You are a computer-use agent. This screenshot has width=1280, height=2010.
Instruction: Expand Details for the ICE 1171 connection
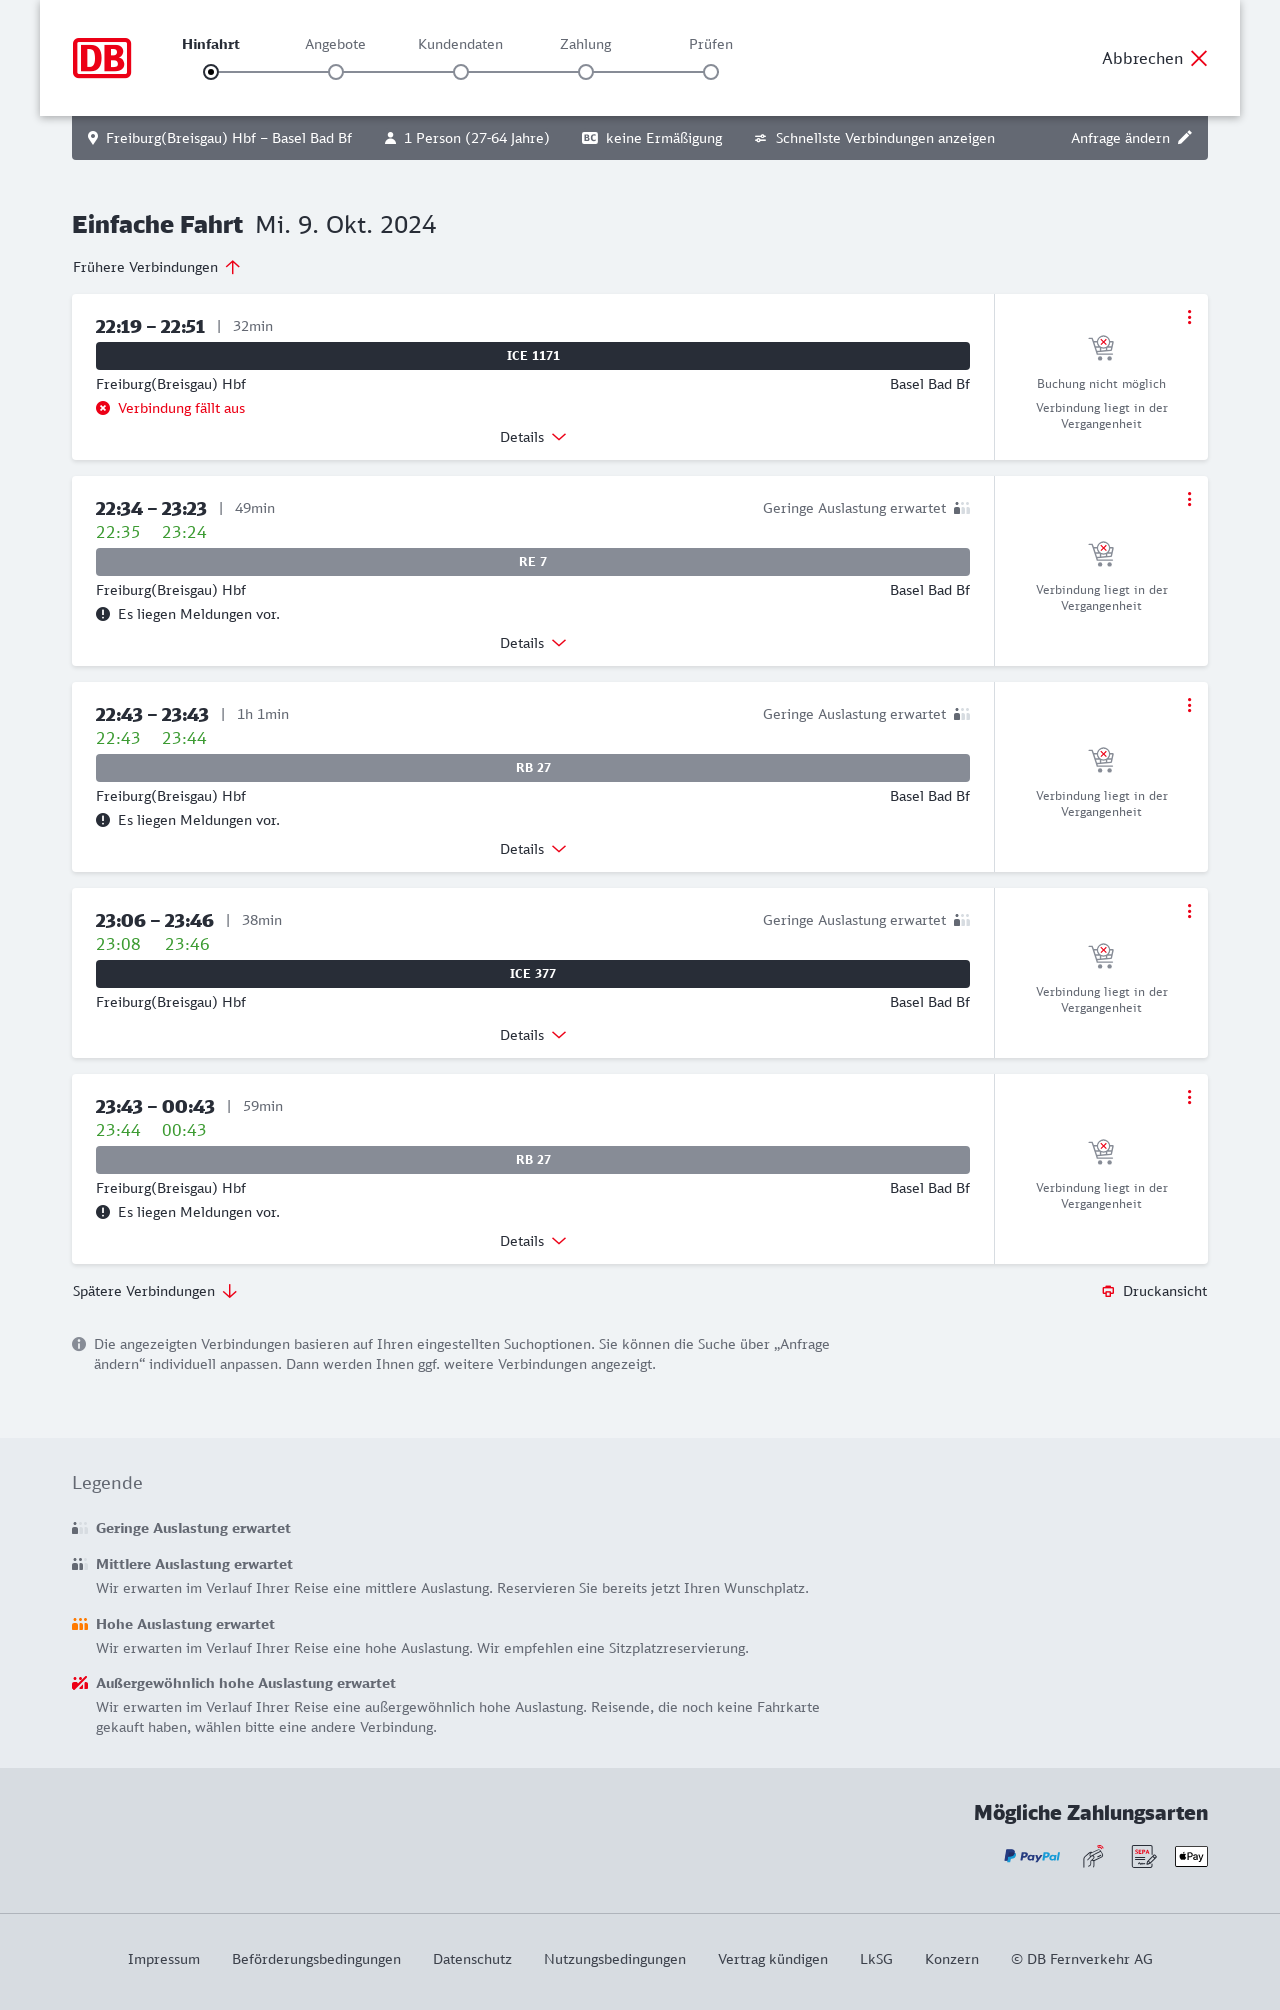point(533,437)
